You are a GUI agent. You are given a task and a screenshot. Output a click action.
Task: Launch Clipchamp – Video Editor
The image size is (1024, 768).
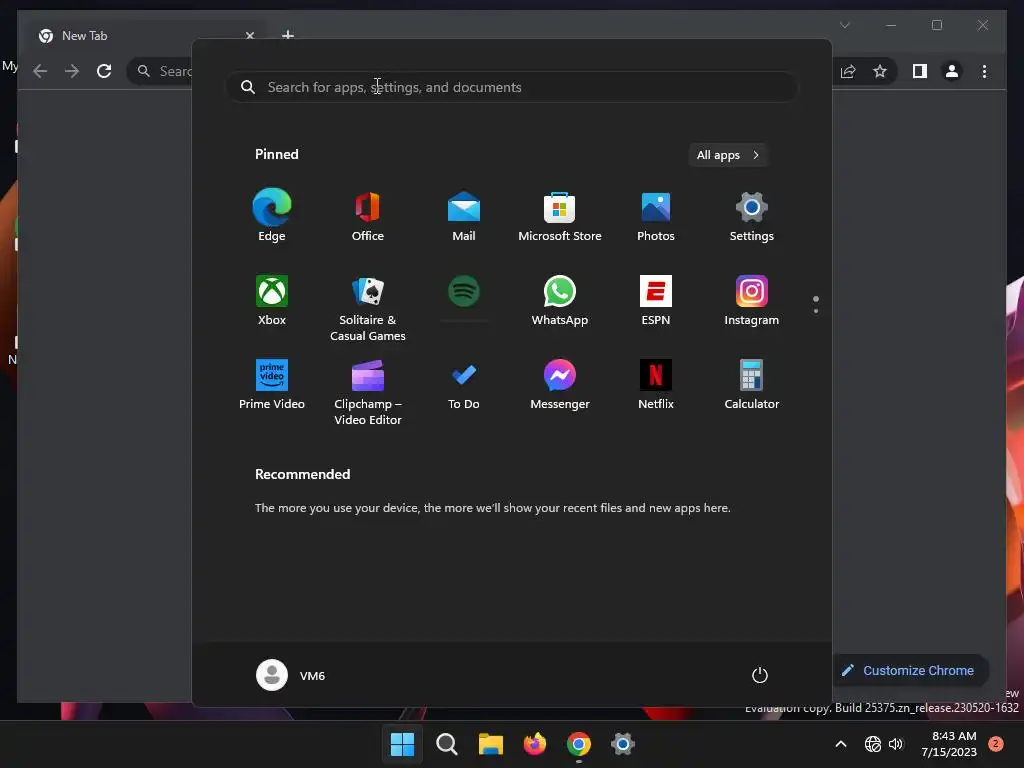(368, 392)
